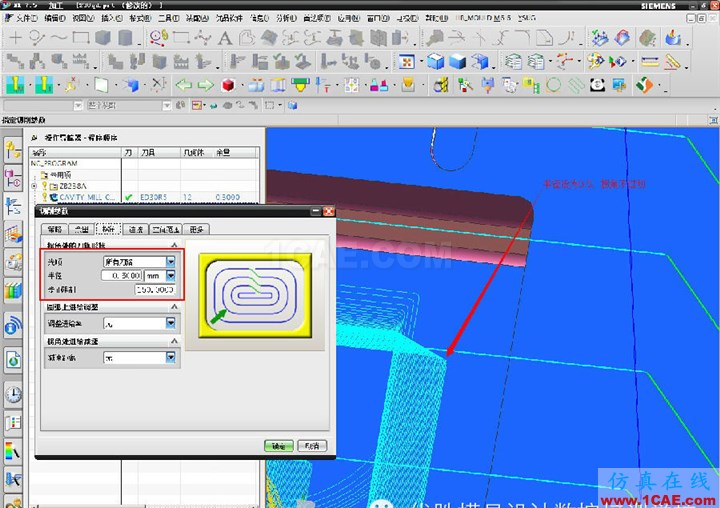Switch to the 空间范围 tab
720x508 pixels.
click(165, 229)
